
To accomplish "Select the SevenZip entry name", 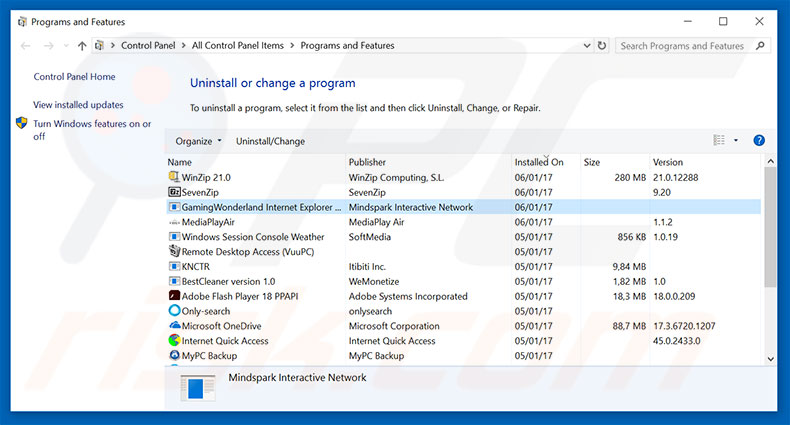I will click(x=200, y=192).
